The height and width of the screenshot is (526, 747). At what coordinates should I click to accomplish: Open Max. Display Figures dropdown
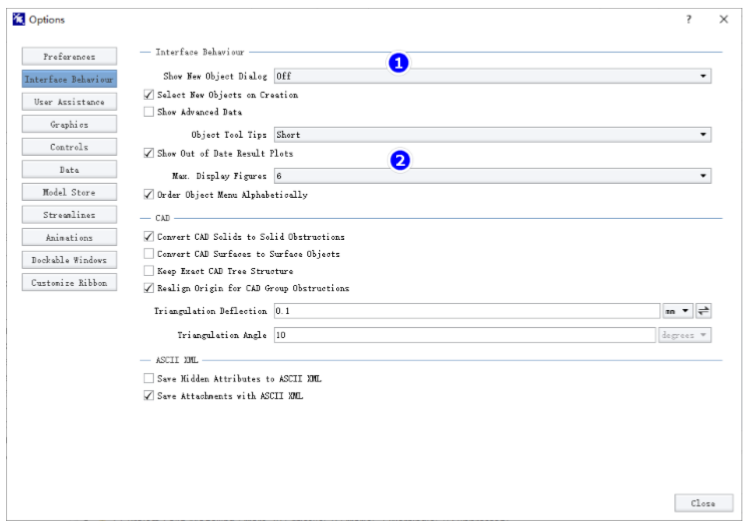491,175
